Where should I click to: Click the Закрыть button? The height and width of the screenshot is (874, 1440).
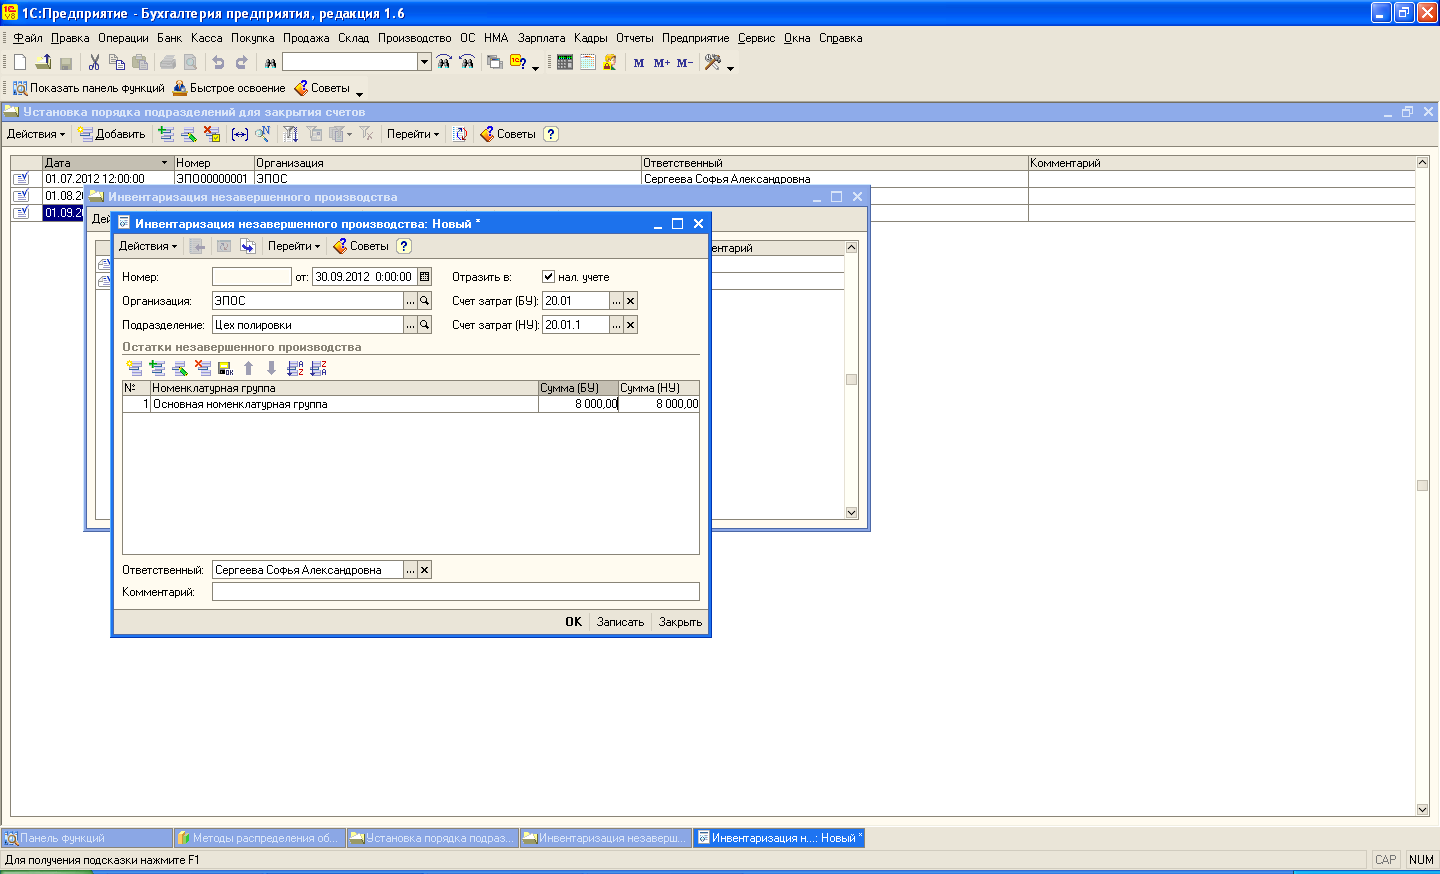680,622
